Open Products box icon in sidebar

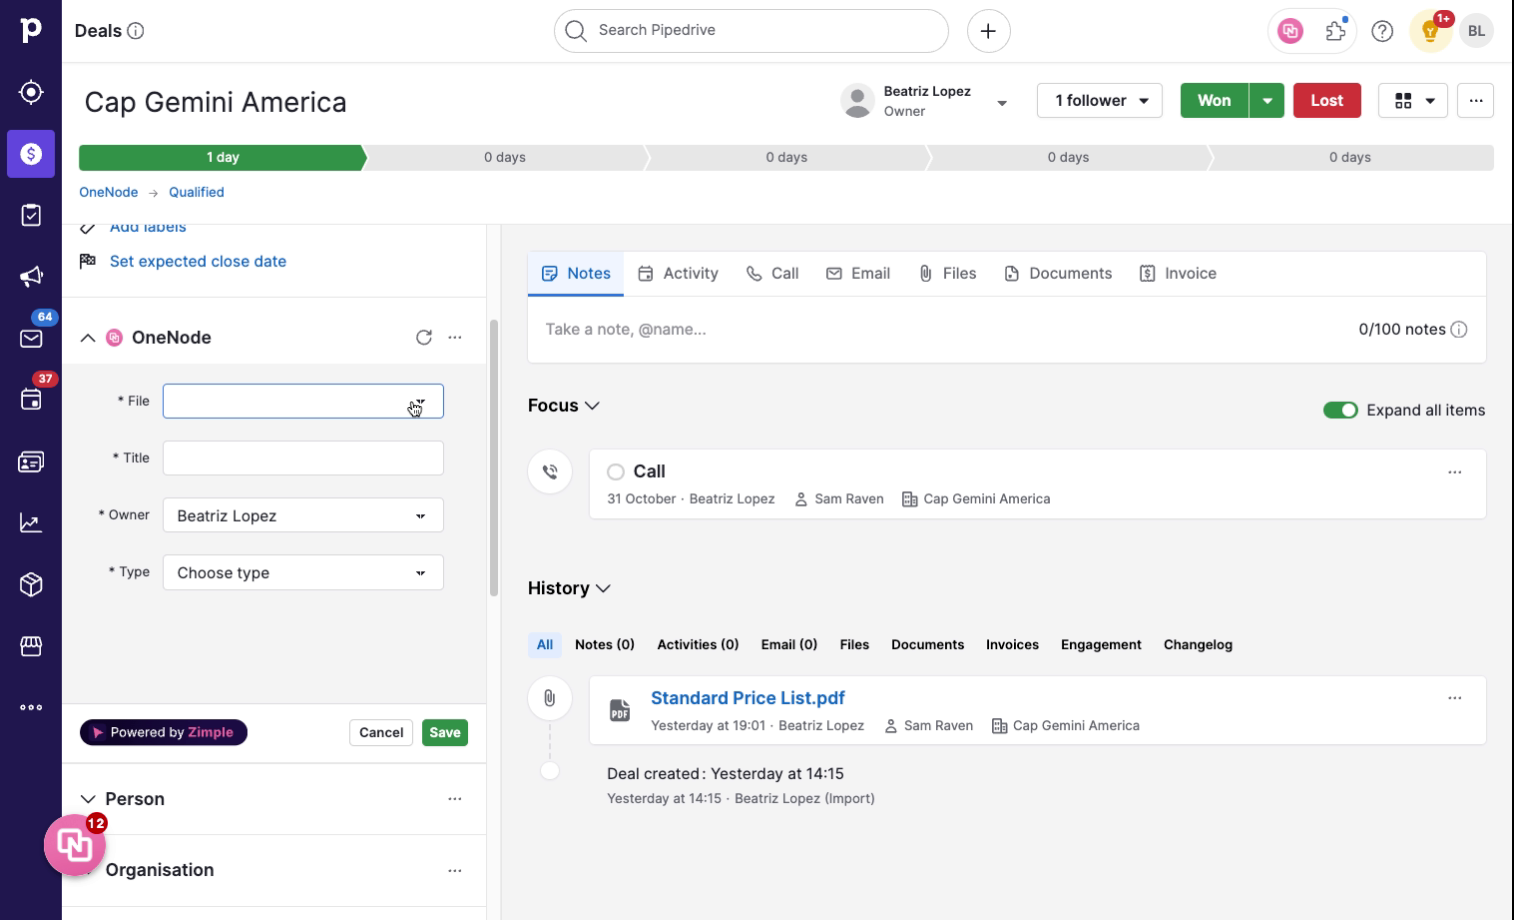[31, 585]
